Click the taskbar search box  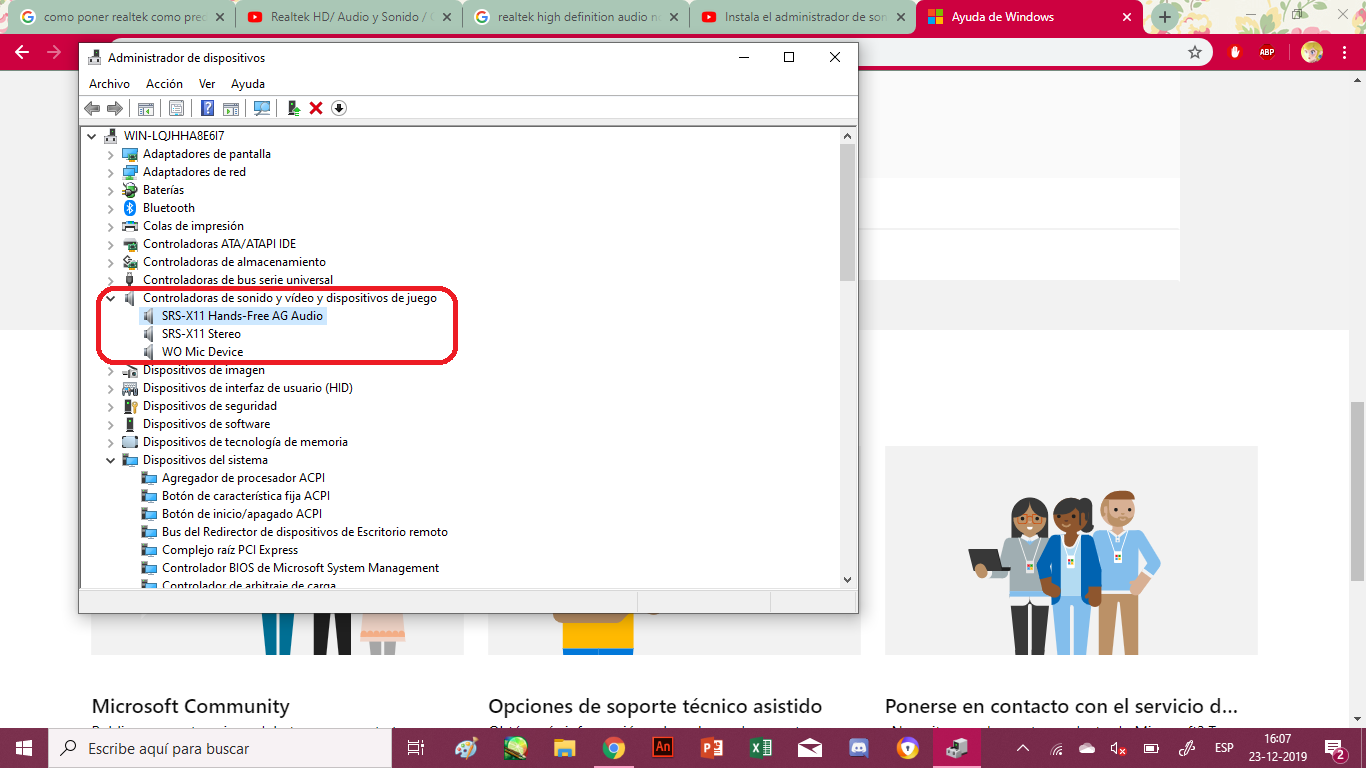click(x=218, y=748)
